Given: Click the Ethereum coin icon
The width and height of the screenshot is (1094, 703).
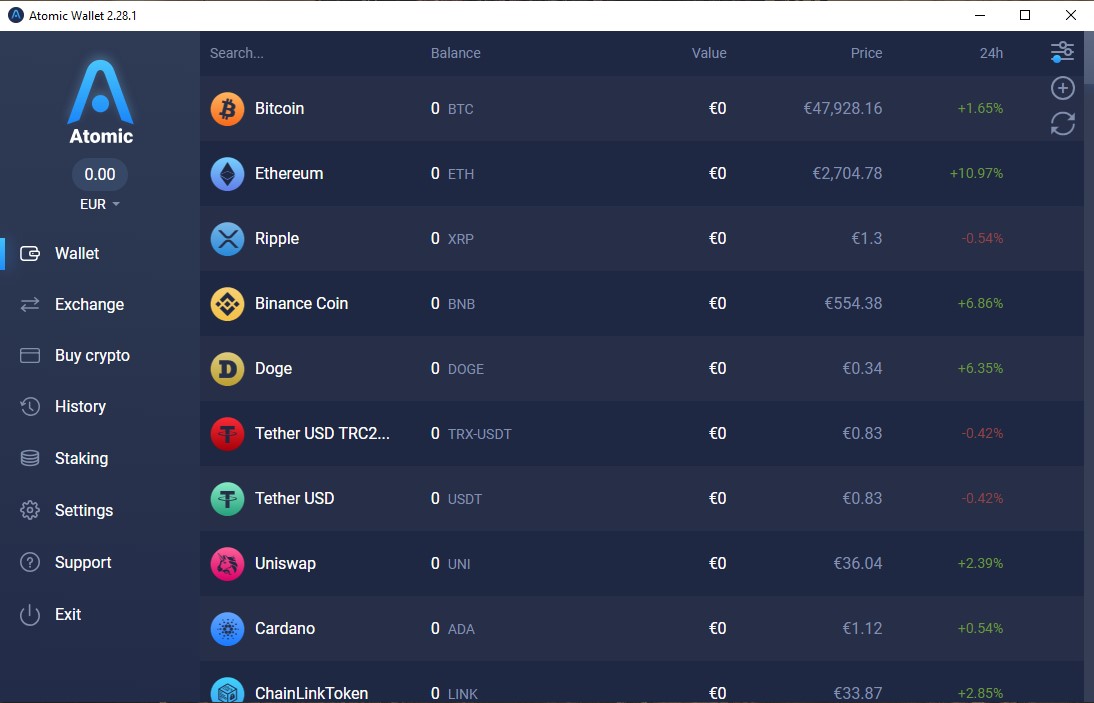Looking at the screenshot, I should [227, 174].
